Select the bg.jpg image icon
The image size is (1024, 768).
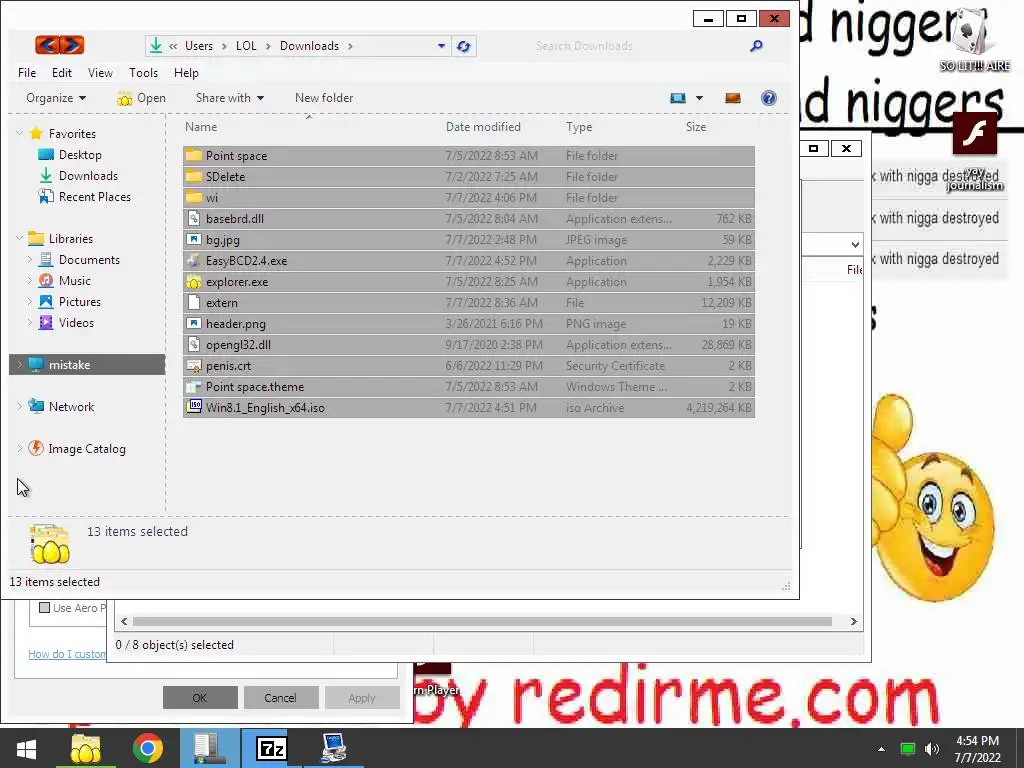[193, 240]
